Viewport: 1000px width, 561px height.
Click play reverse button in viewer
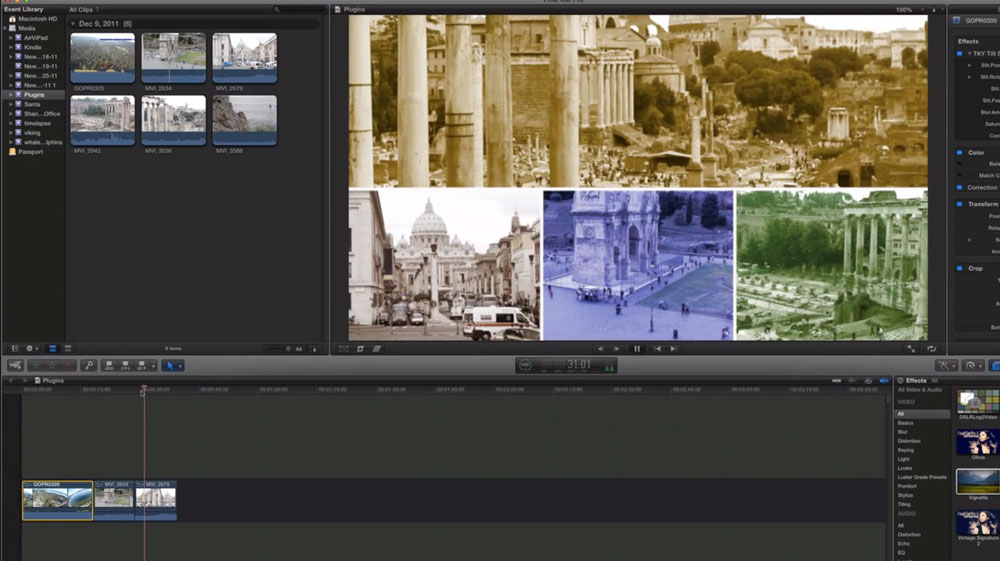600,349
